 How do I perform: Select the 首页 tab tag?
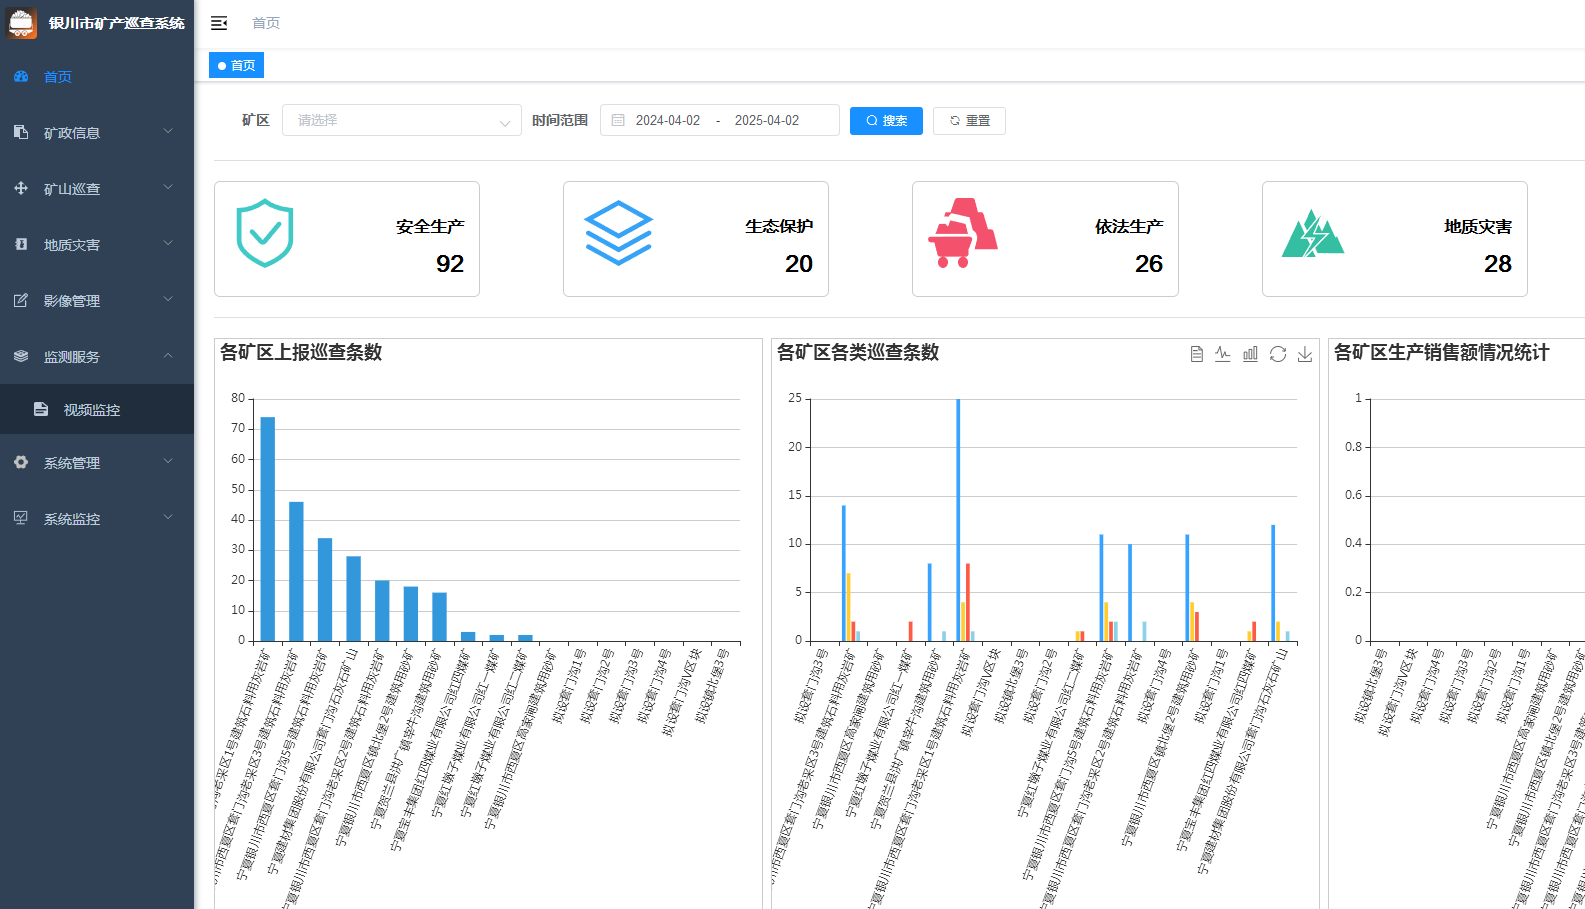237,65
